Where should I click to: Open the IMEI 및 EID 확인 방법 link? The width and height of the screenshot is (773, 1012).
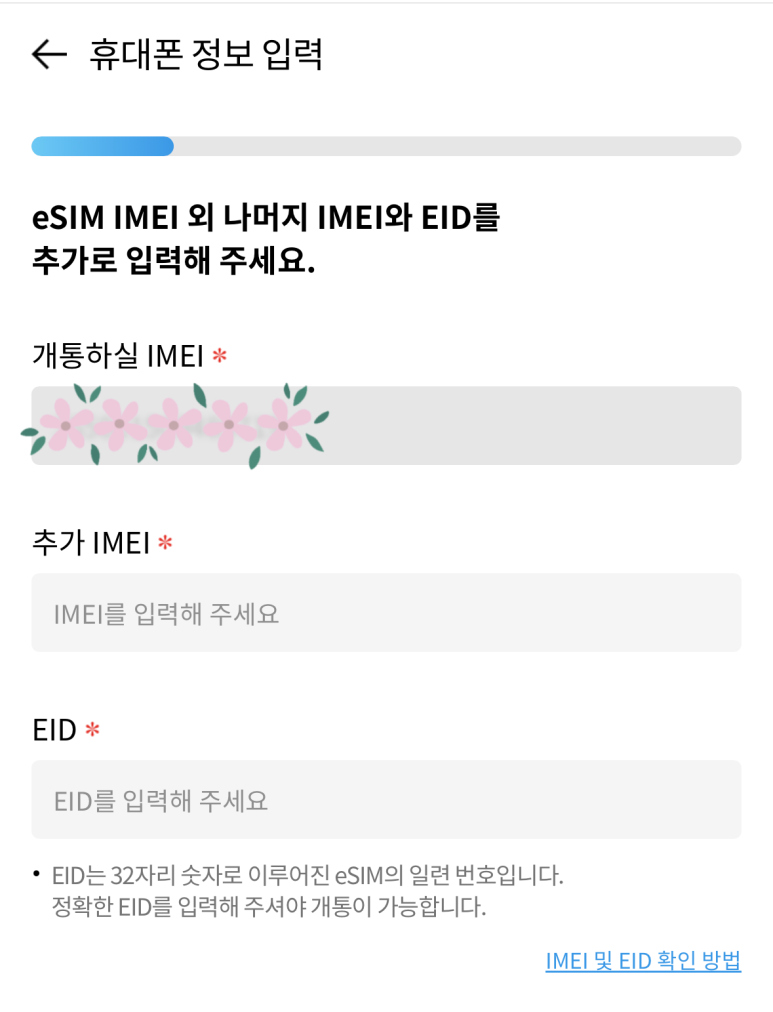point(643,961)
